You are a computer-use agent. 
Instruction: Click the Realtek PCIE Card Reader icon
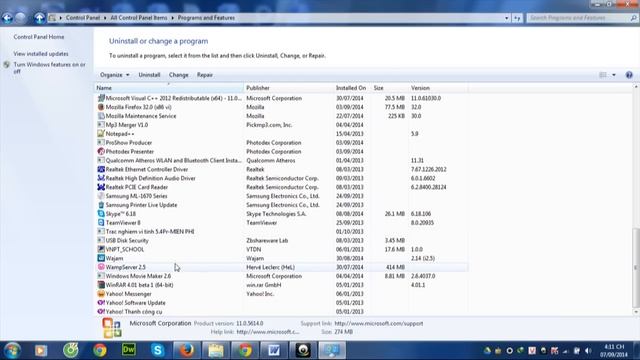coord(101,187)
